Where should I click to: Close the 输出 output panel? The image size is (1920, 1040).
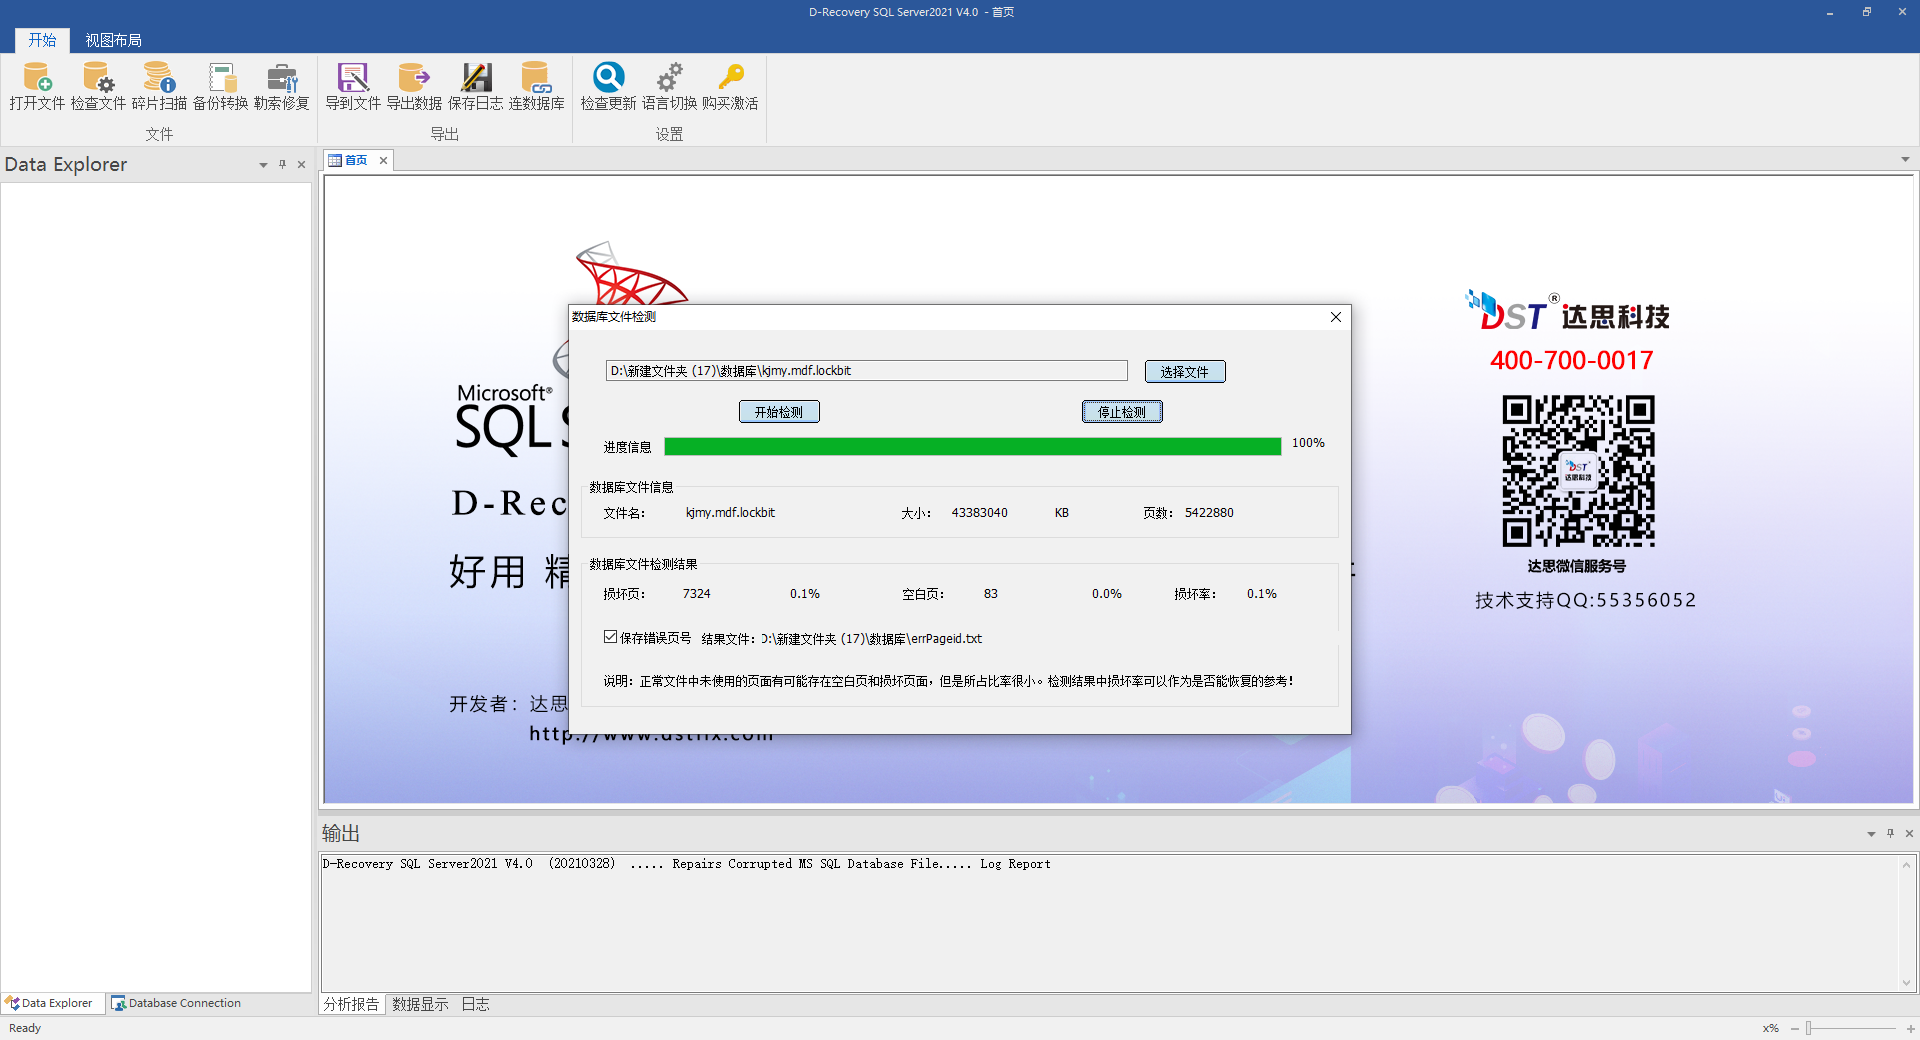[x=1909, y=833]
